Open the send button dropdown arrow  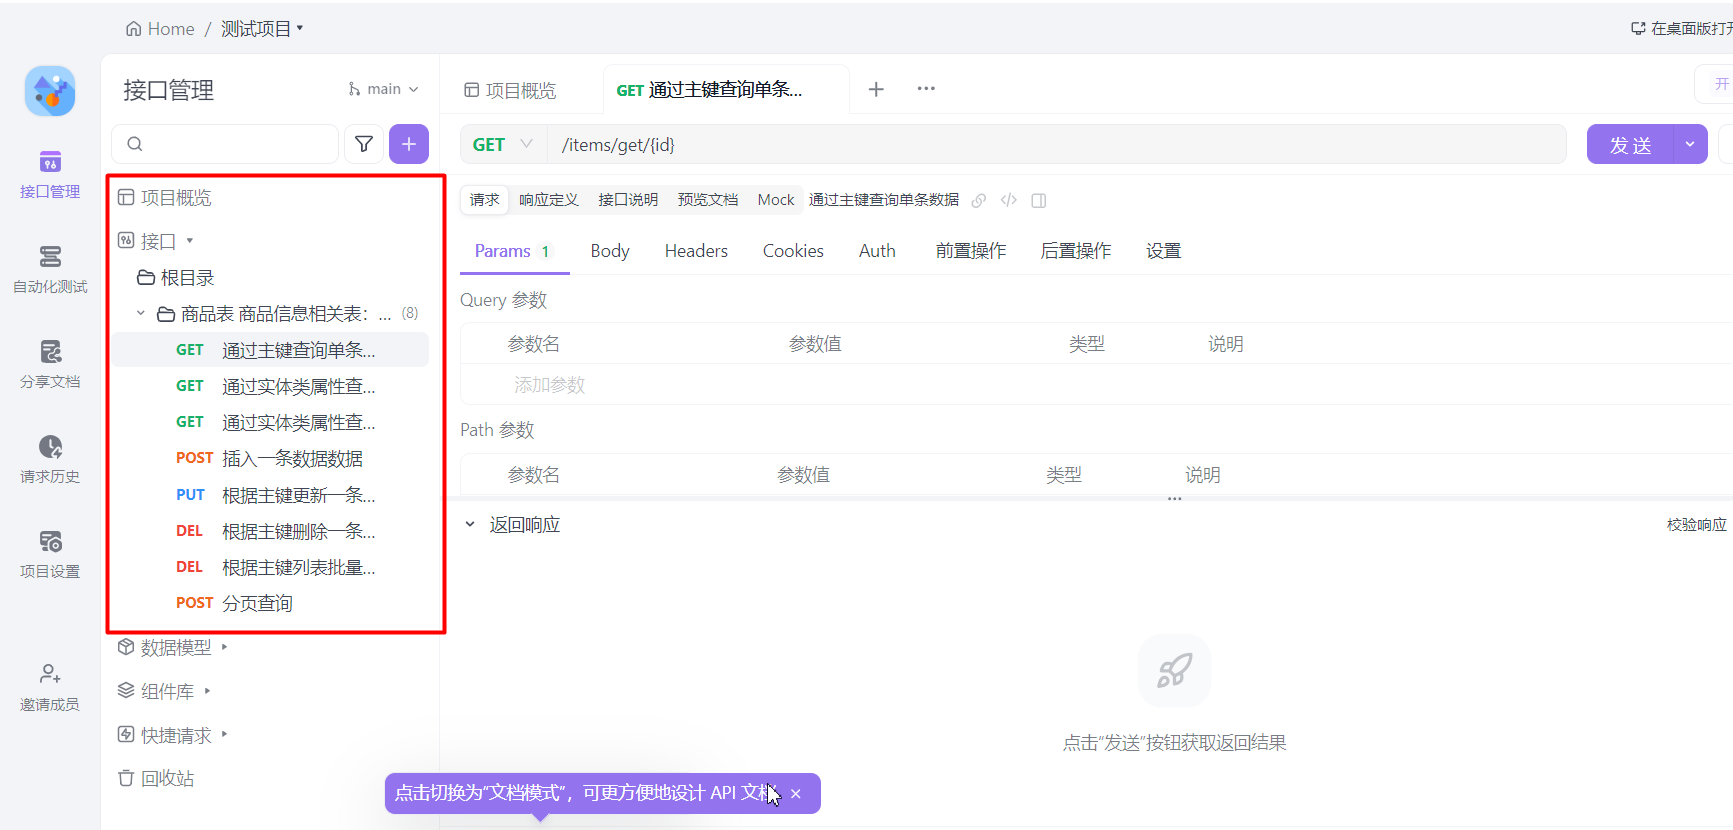point(1690,144)
